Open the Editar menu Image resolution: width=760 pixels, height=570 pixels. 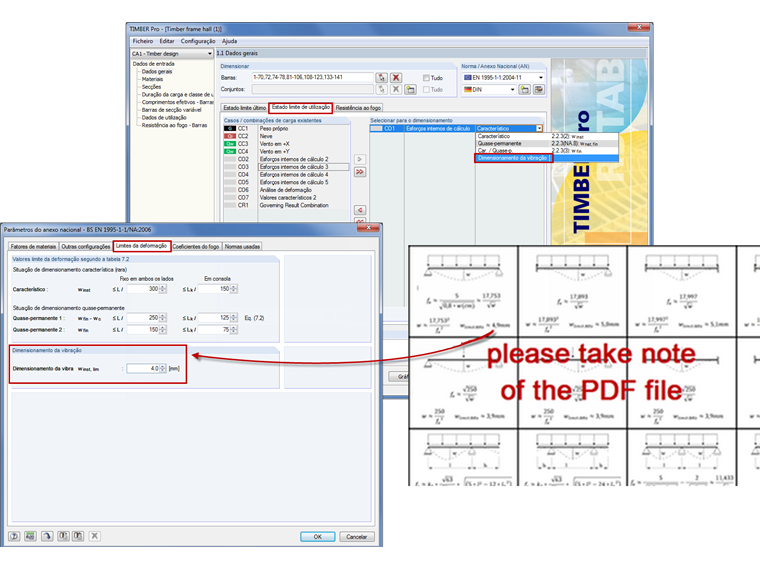[167, 42]
